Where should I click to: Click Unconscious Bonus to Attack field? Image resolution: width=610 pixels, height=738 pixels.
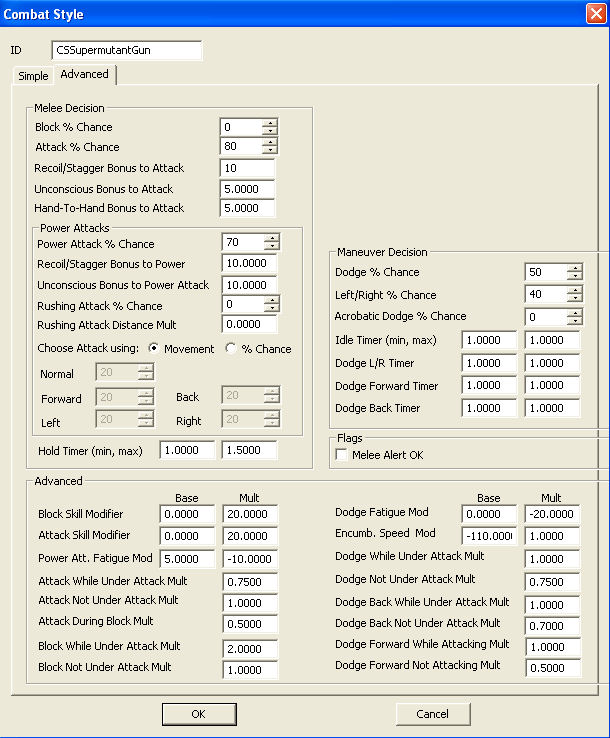tap(248, 189)
